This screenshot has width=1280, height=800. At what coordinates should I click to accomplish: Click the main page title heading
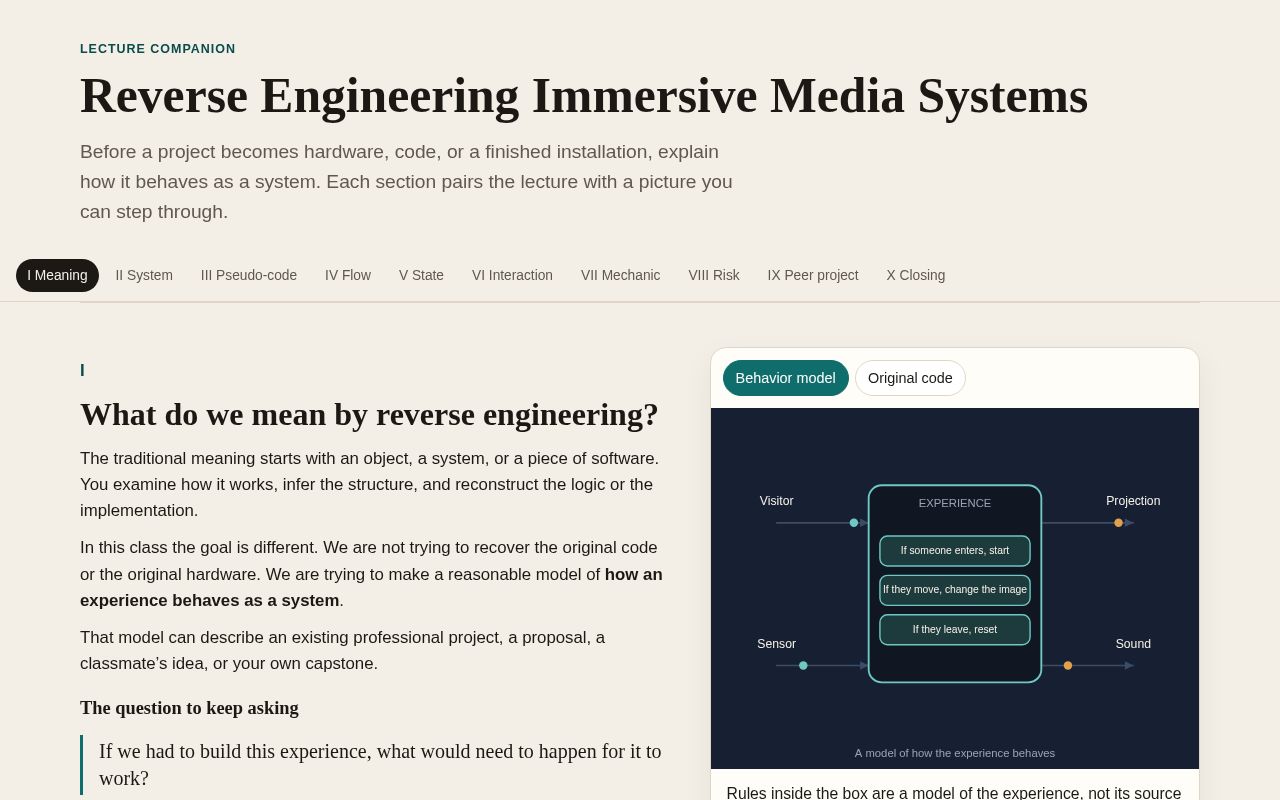584,96
